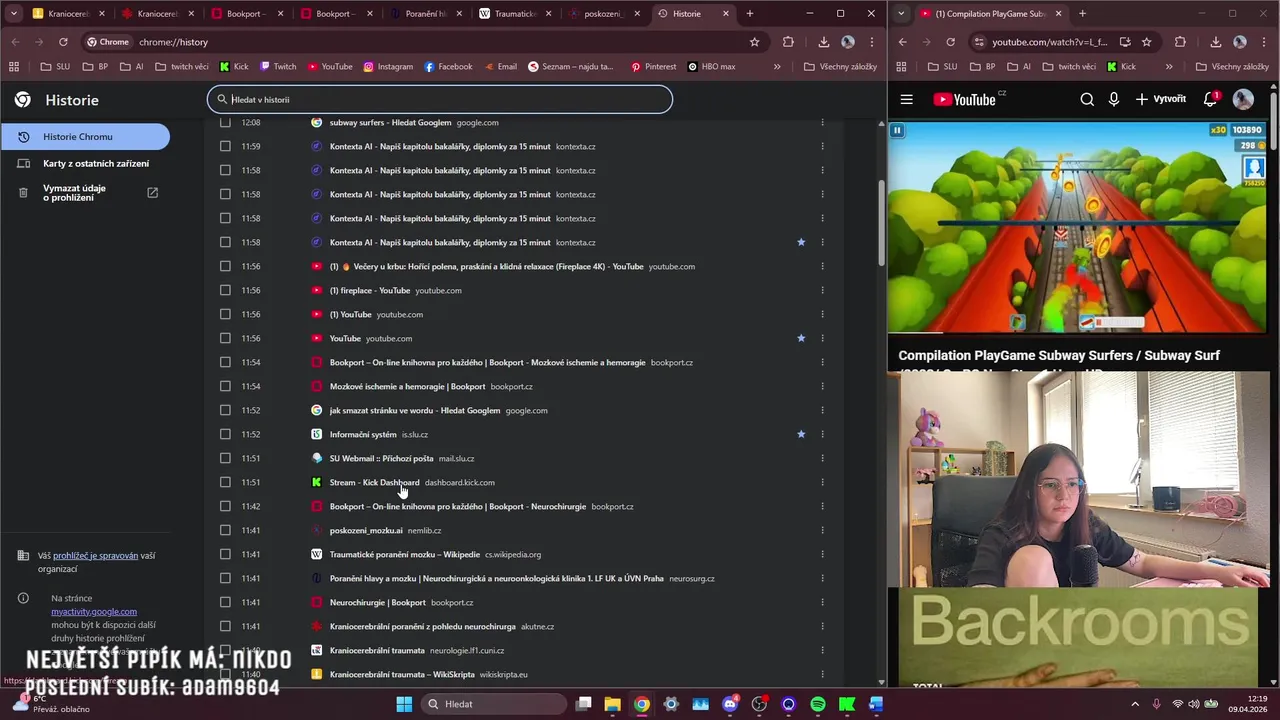Open Všechny záložky folder in history window
1280x720 pixels.
point(840,67)
